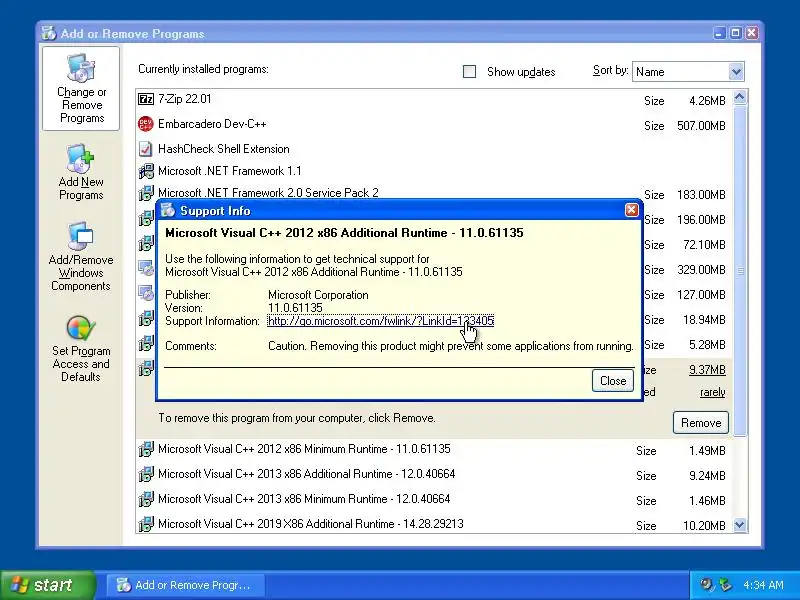Click the Embarcadero Dev-C++ icon
Viewport: 800px width, 600px height.
[x=146, y=124]
